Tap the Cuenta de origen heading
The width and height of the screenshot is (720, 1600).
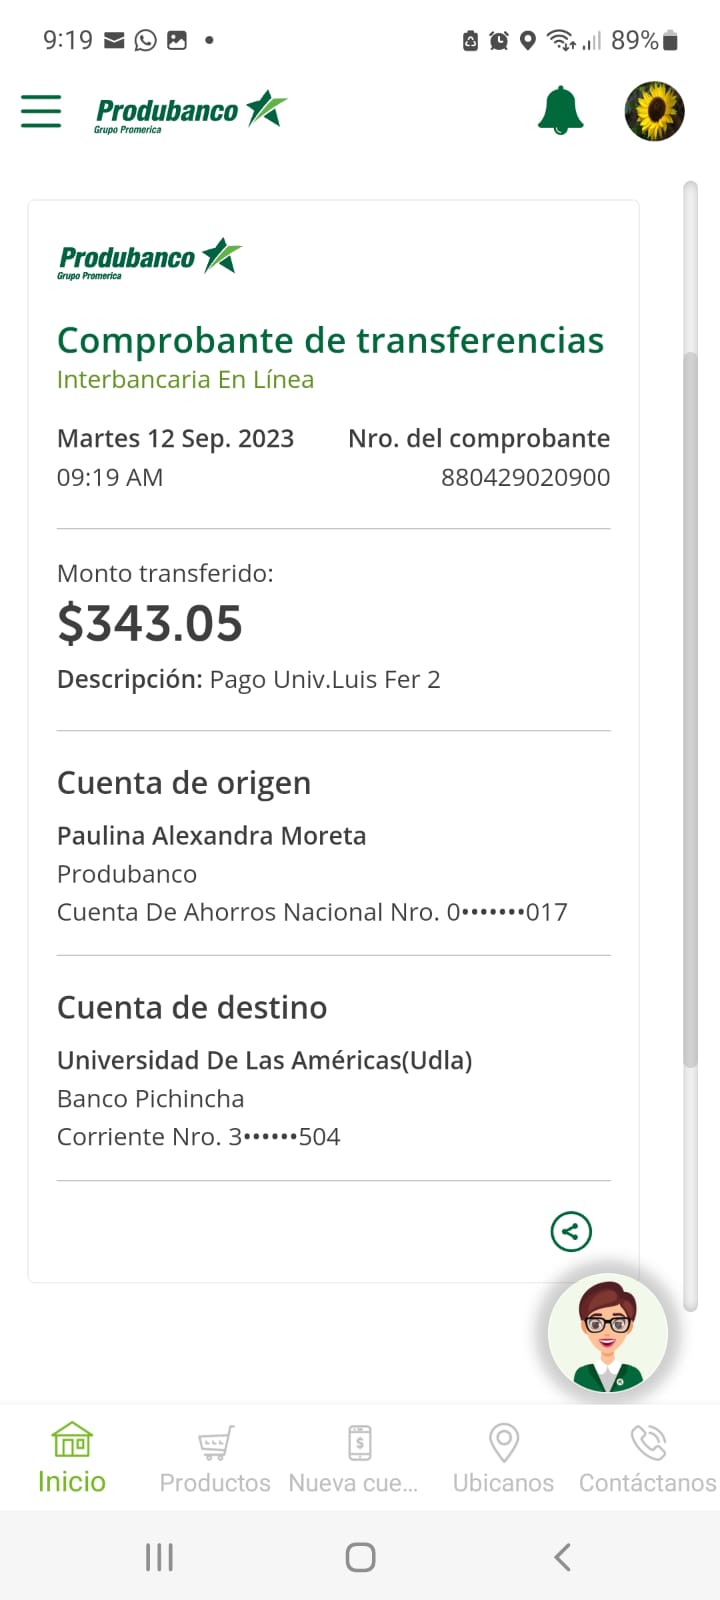184,783
